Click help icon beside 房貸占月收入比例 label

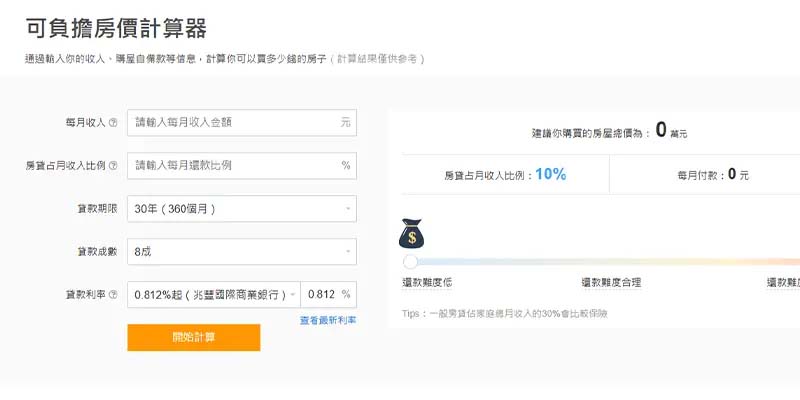click(x=113, y=166)
